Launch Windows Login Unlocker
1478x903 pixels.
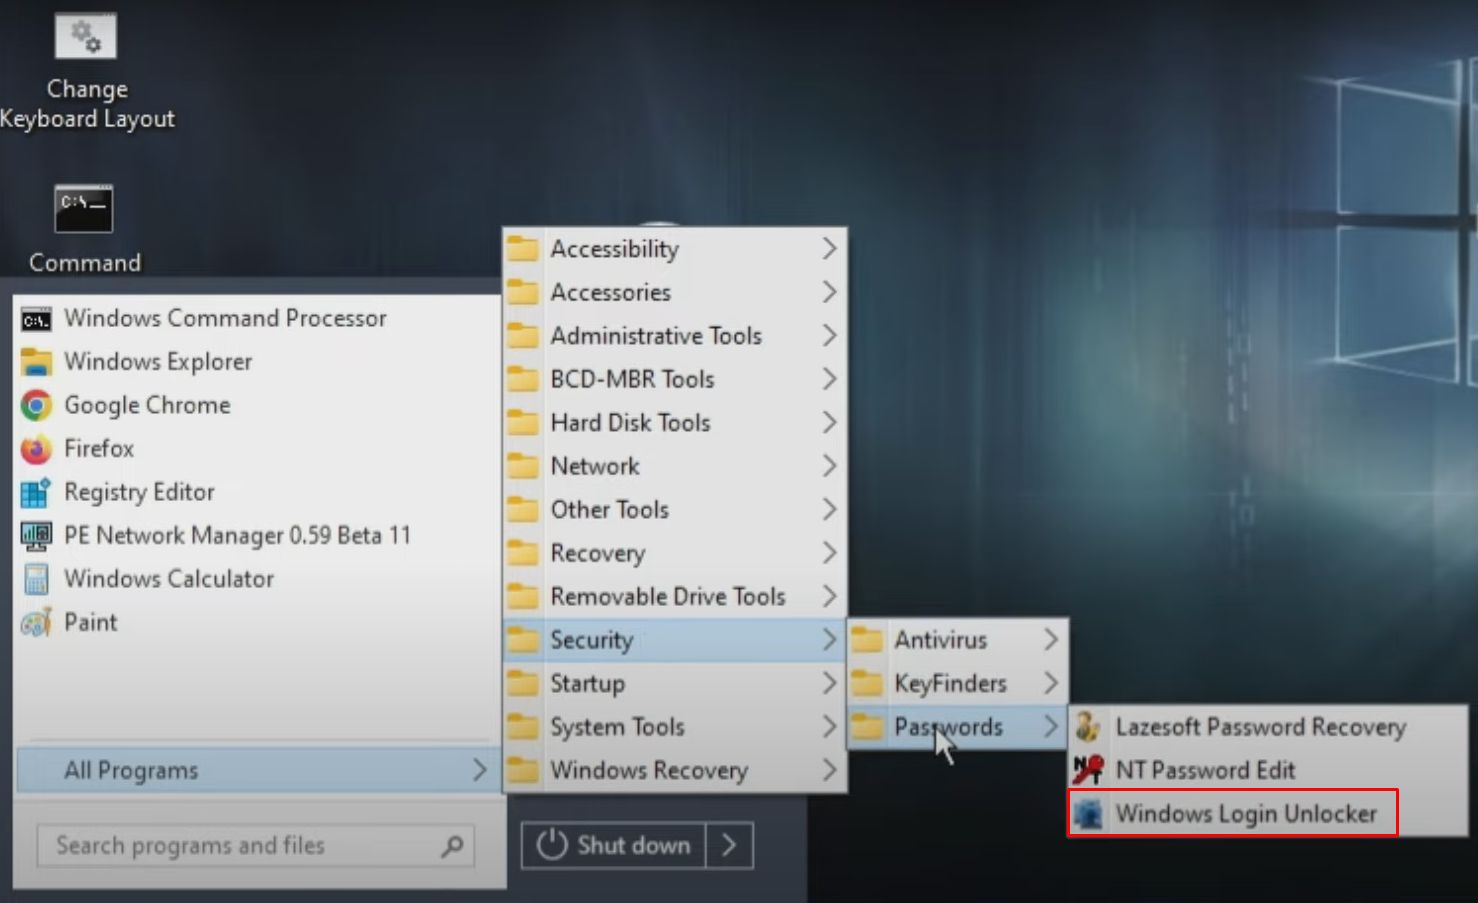pyautogui.click(x=1247, y=813)
